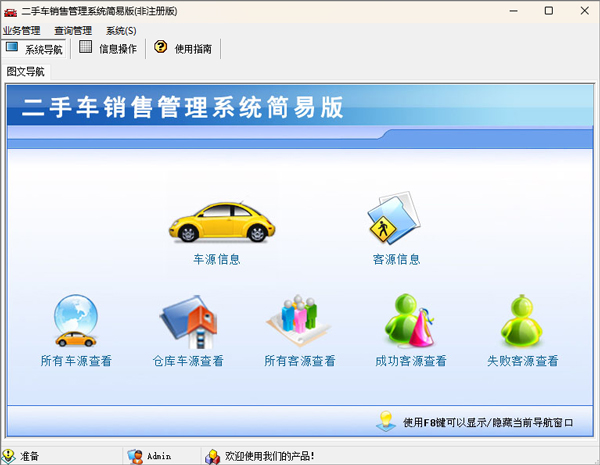Click the 系统导航 monitor icon in toolbar
The height and width of the screenshot is (465, 600).
pos(12,47)
